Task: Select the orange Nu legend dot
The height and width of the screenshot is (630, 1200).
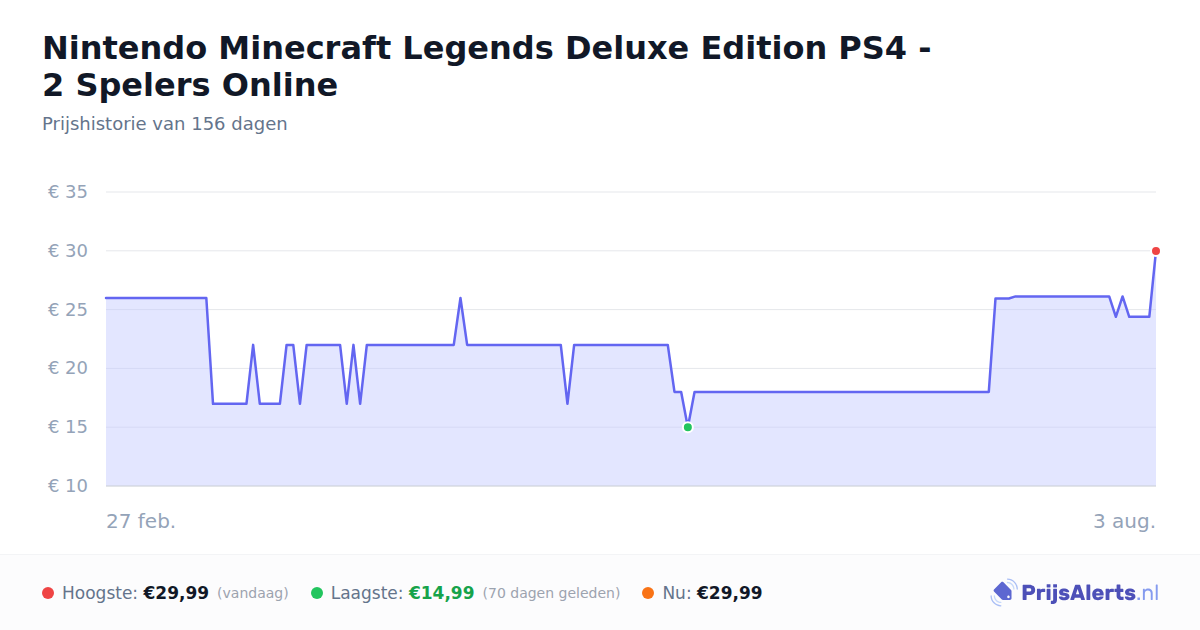Action: [x=648, y=593]
